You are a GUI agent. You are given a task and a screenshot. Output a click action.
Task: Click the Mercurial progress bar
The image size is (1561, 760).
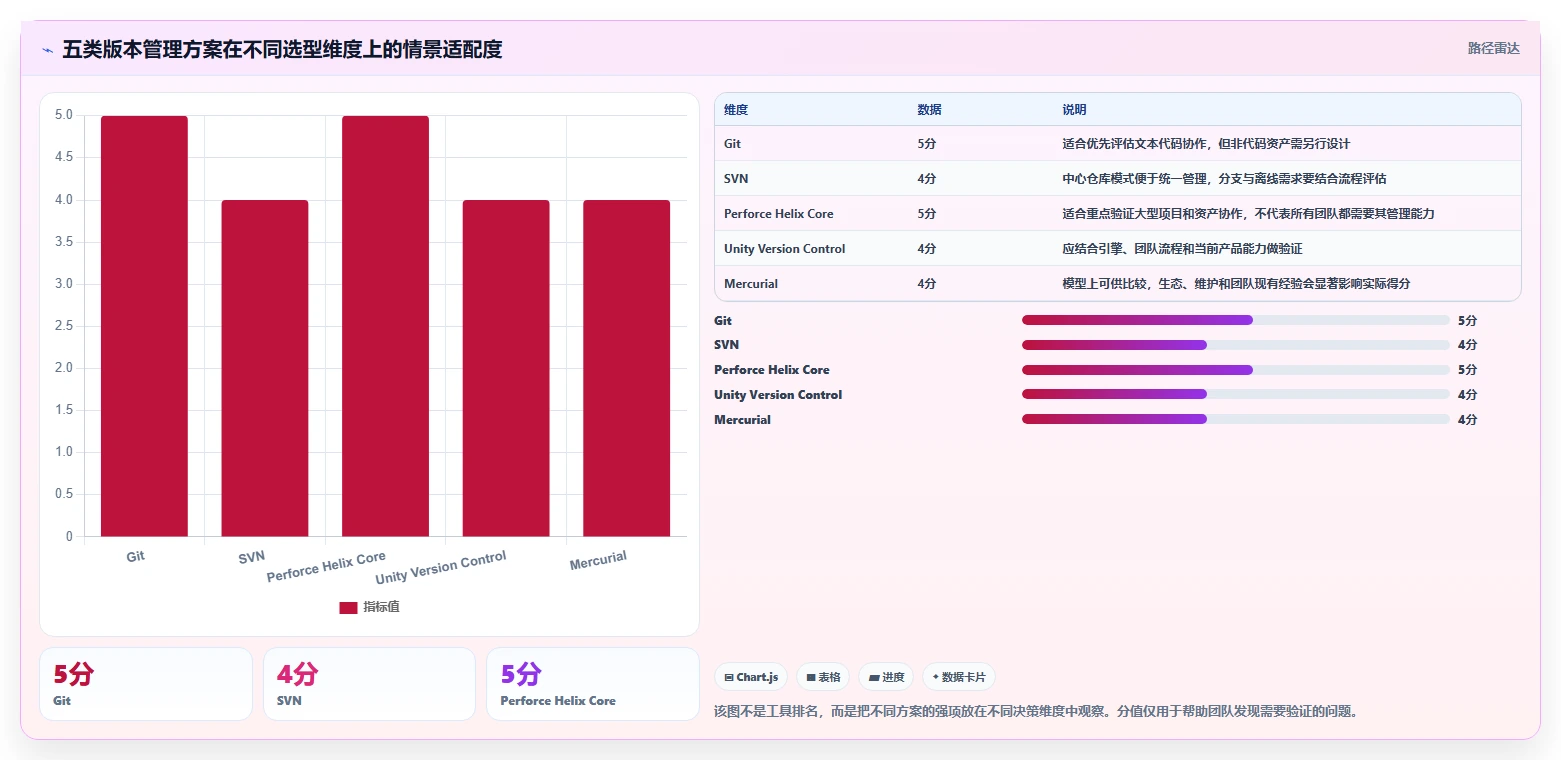pyautogui.click(x=1236, y=419)
